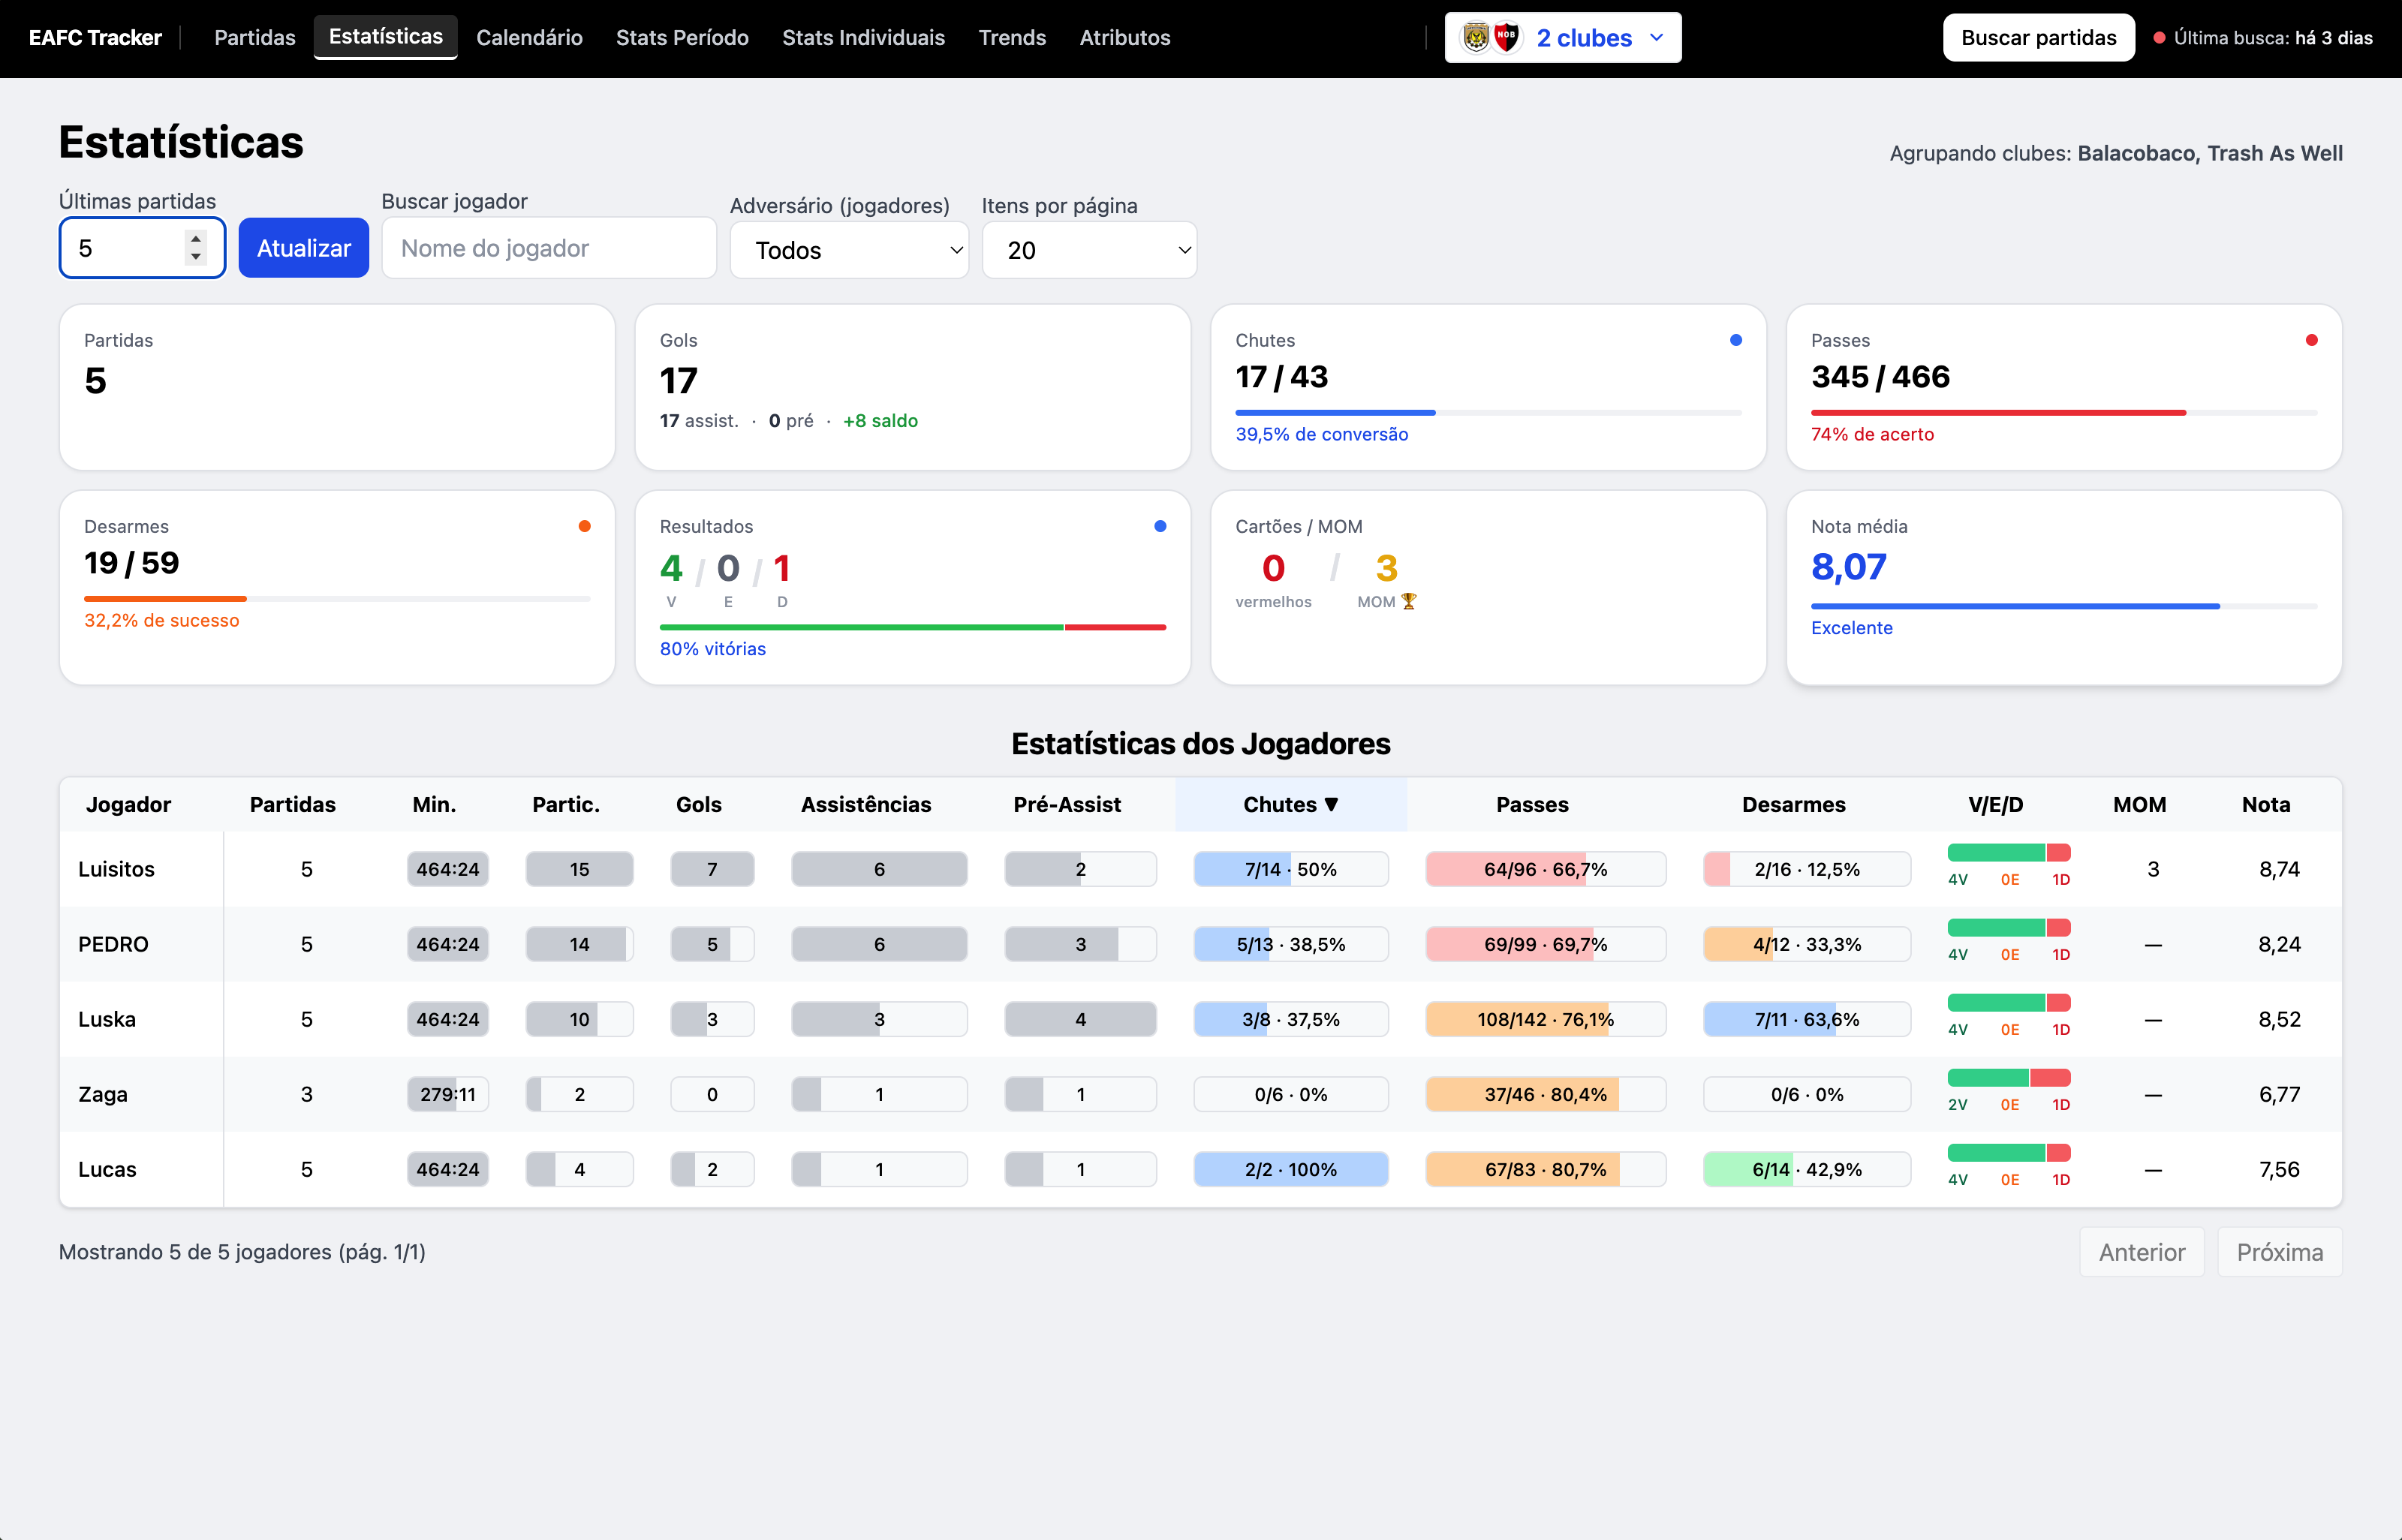Focus the Nome do jogador search field
Screen dimensions: 2402x1540
549,248
